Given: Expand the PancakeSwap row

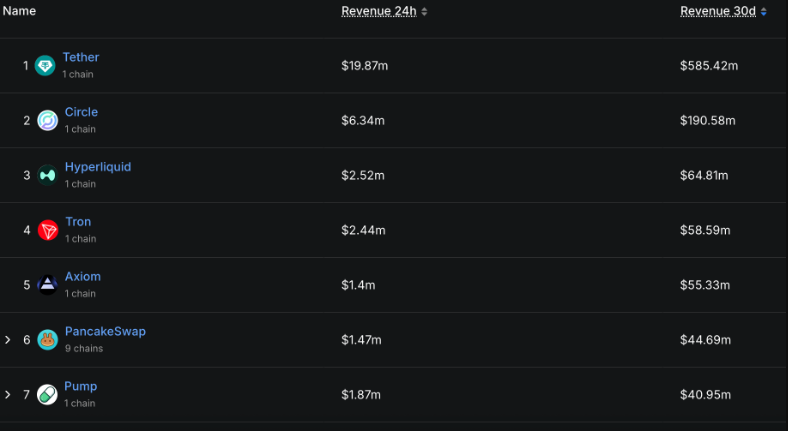Looking at the screenshot, I should click(8, 340).
